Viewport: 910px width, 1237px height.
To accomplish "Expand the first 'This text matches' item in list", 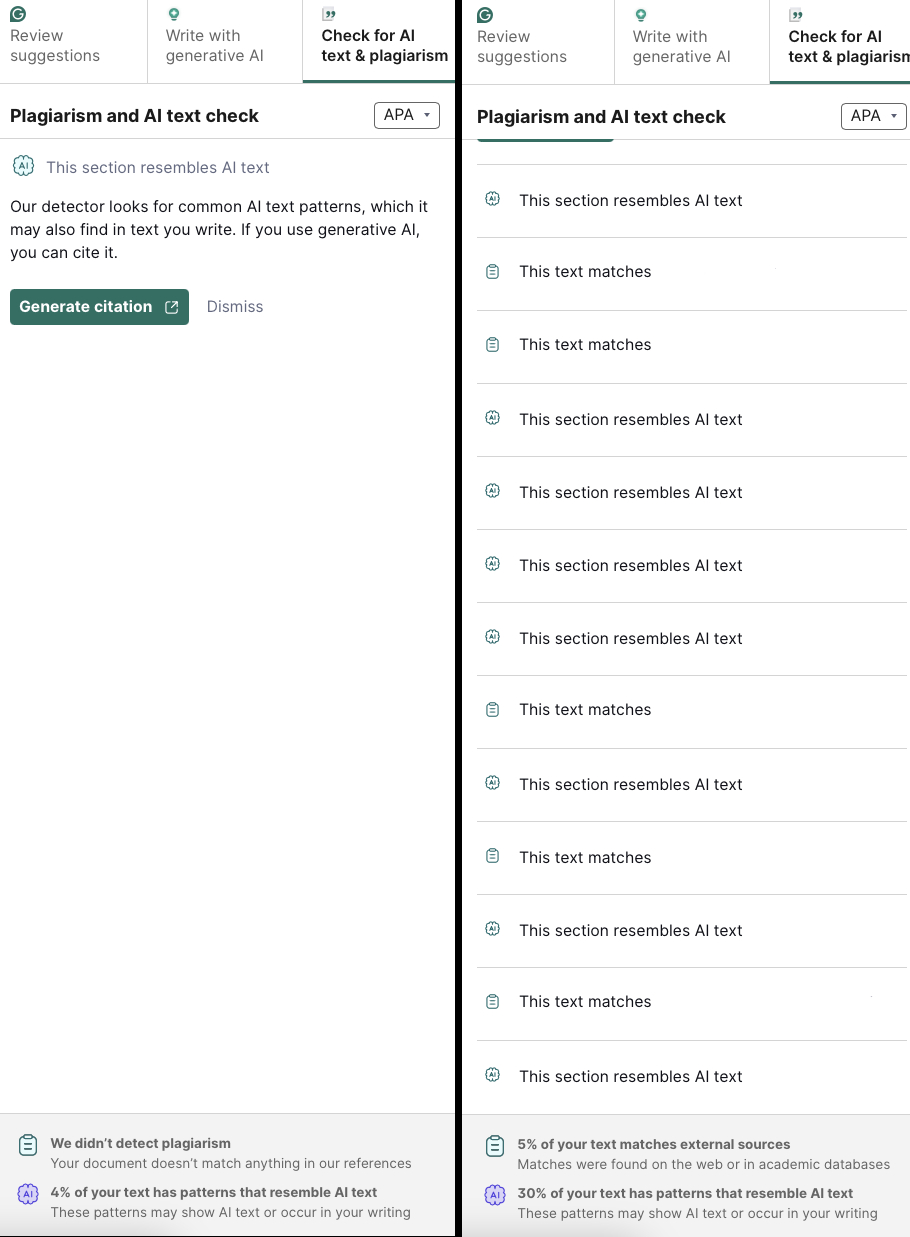I will (692, 273).
